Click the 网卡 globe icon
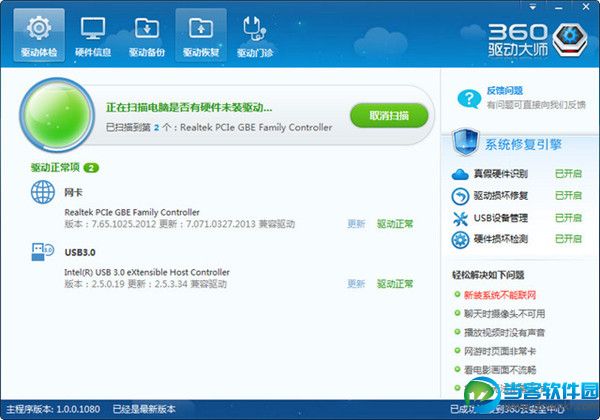600x420 pixels. 42,192
